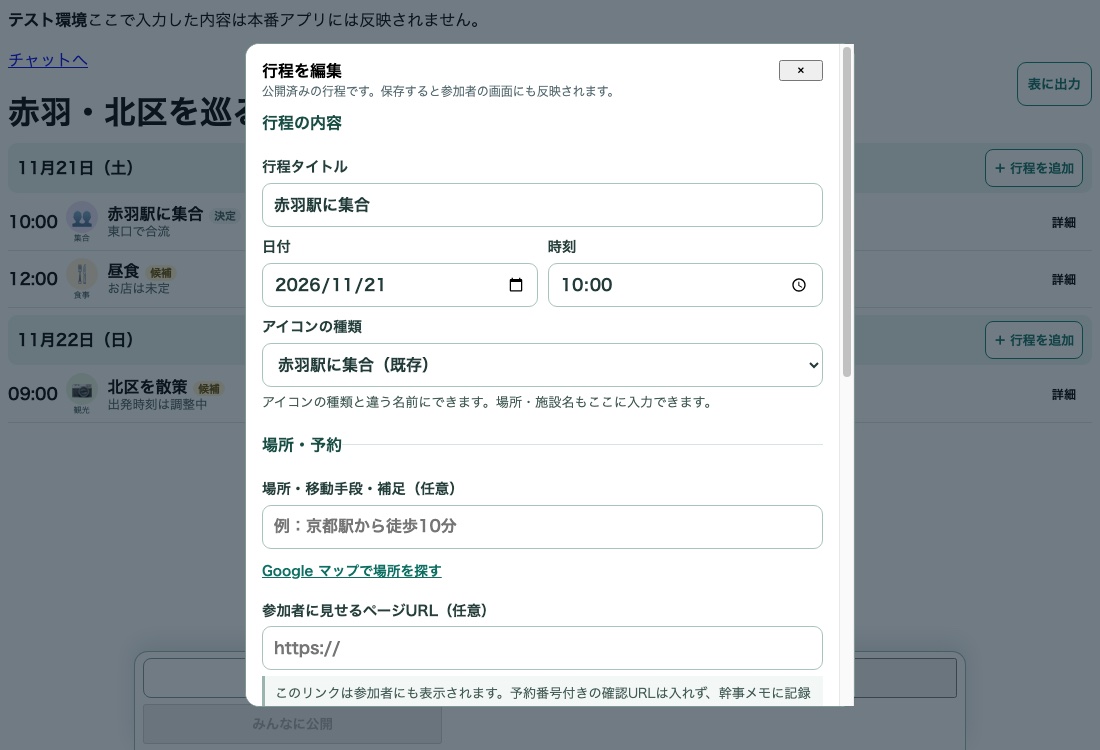Add an itinerary item to 11月22日
This screenshot has width=1100, height=750.
point(1033,340)
